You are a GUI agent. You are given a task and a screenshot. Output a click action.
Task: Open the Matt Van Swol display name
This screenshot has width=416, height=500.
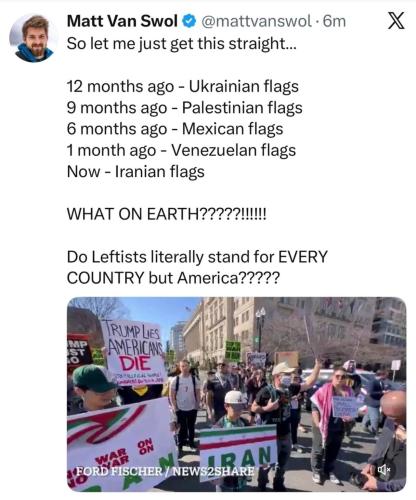click(x=122, y=21)
